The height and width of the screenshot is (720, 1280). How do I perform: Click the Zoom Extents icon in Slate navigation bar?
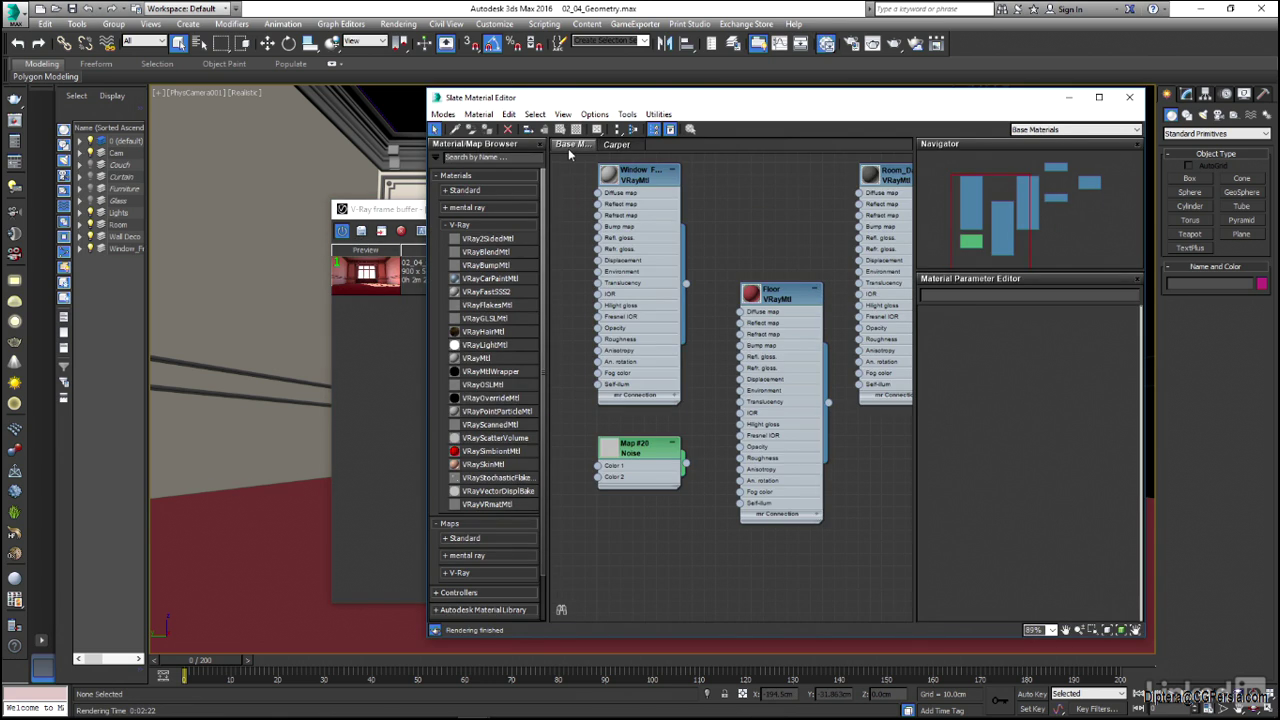(1107, 630)
